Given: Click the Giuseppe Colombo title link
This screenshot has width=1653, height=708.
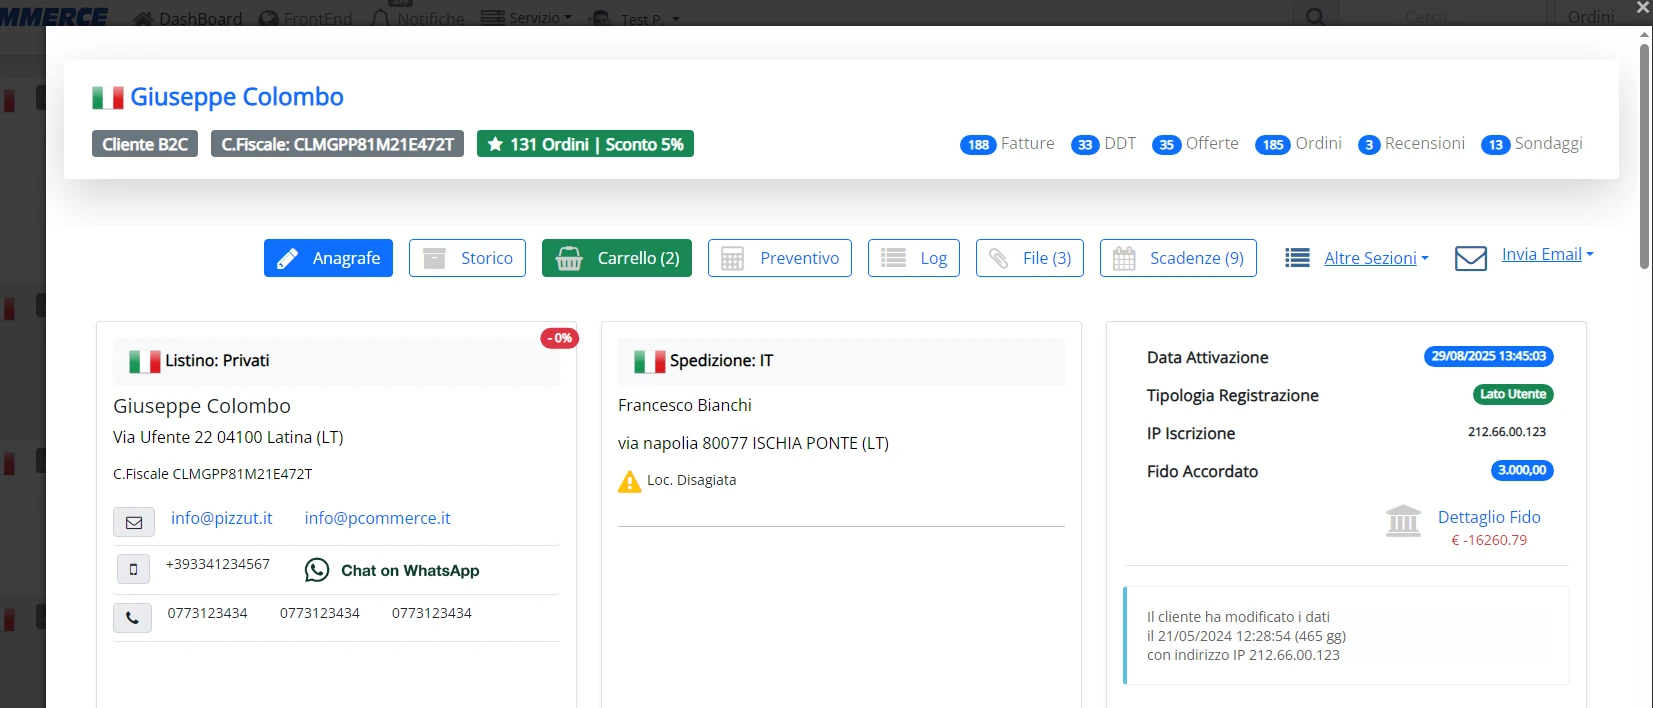Looking at the screenshot, I should tap(237, 97).
